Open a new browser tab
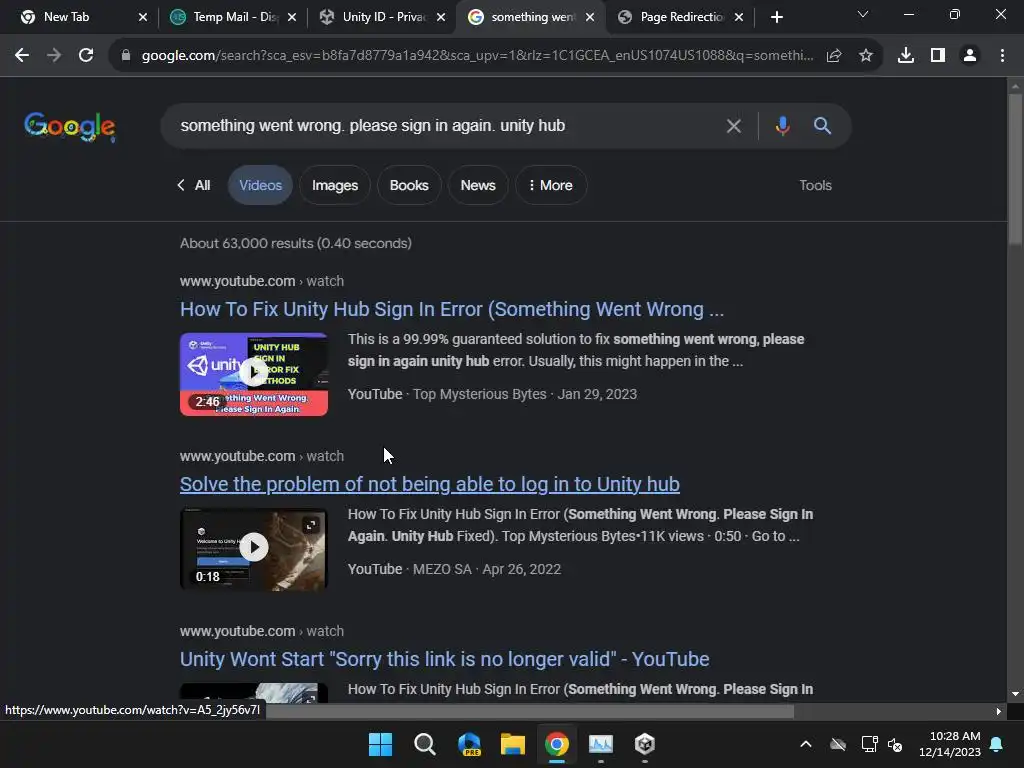1024x768 pixels. (776, 17)
